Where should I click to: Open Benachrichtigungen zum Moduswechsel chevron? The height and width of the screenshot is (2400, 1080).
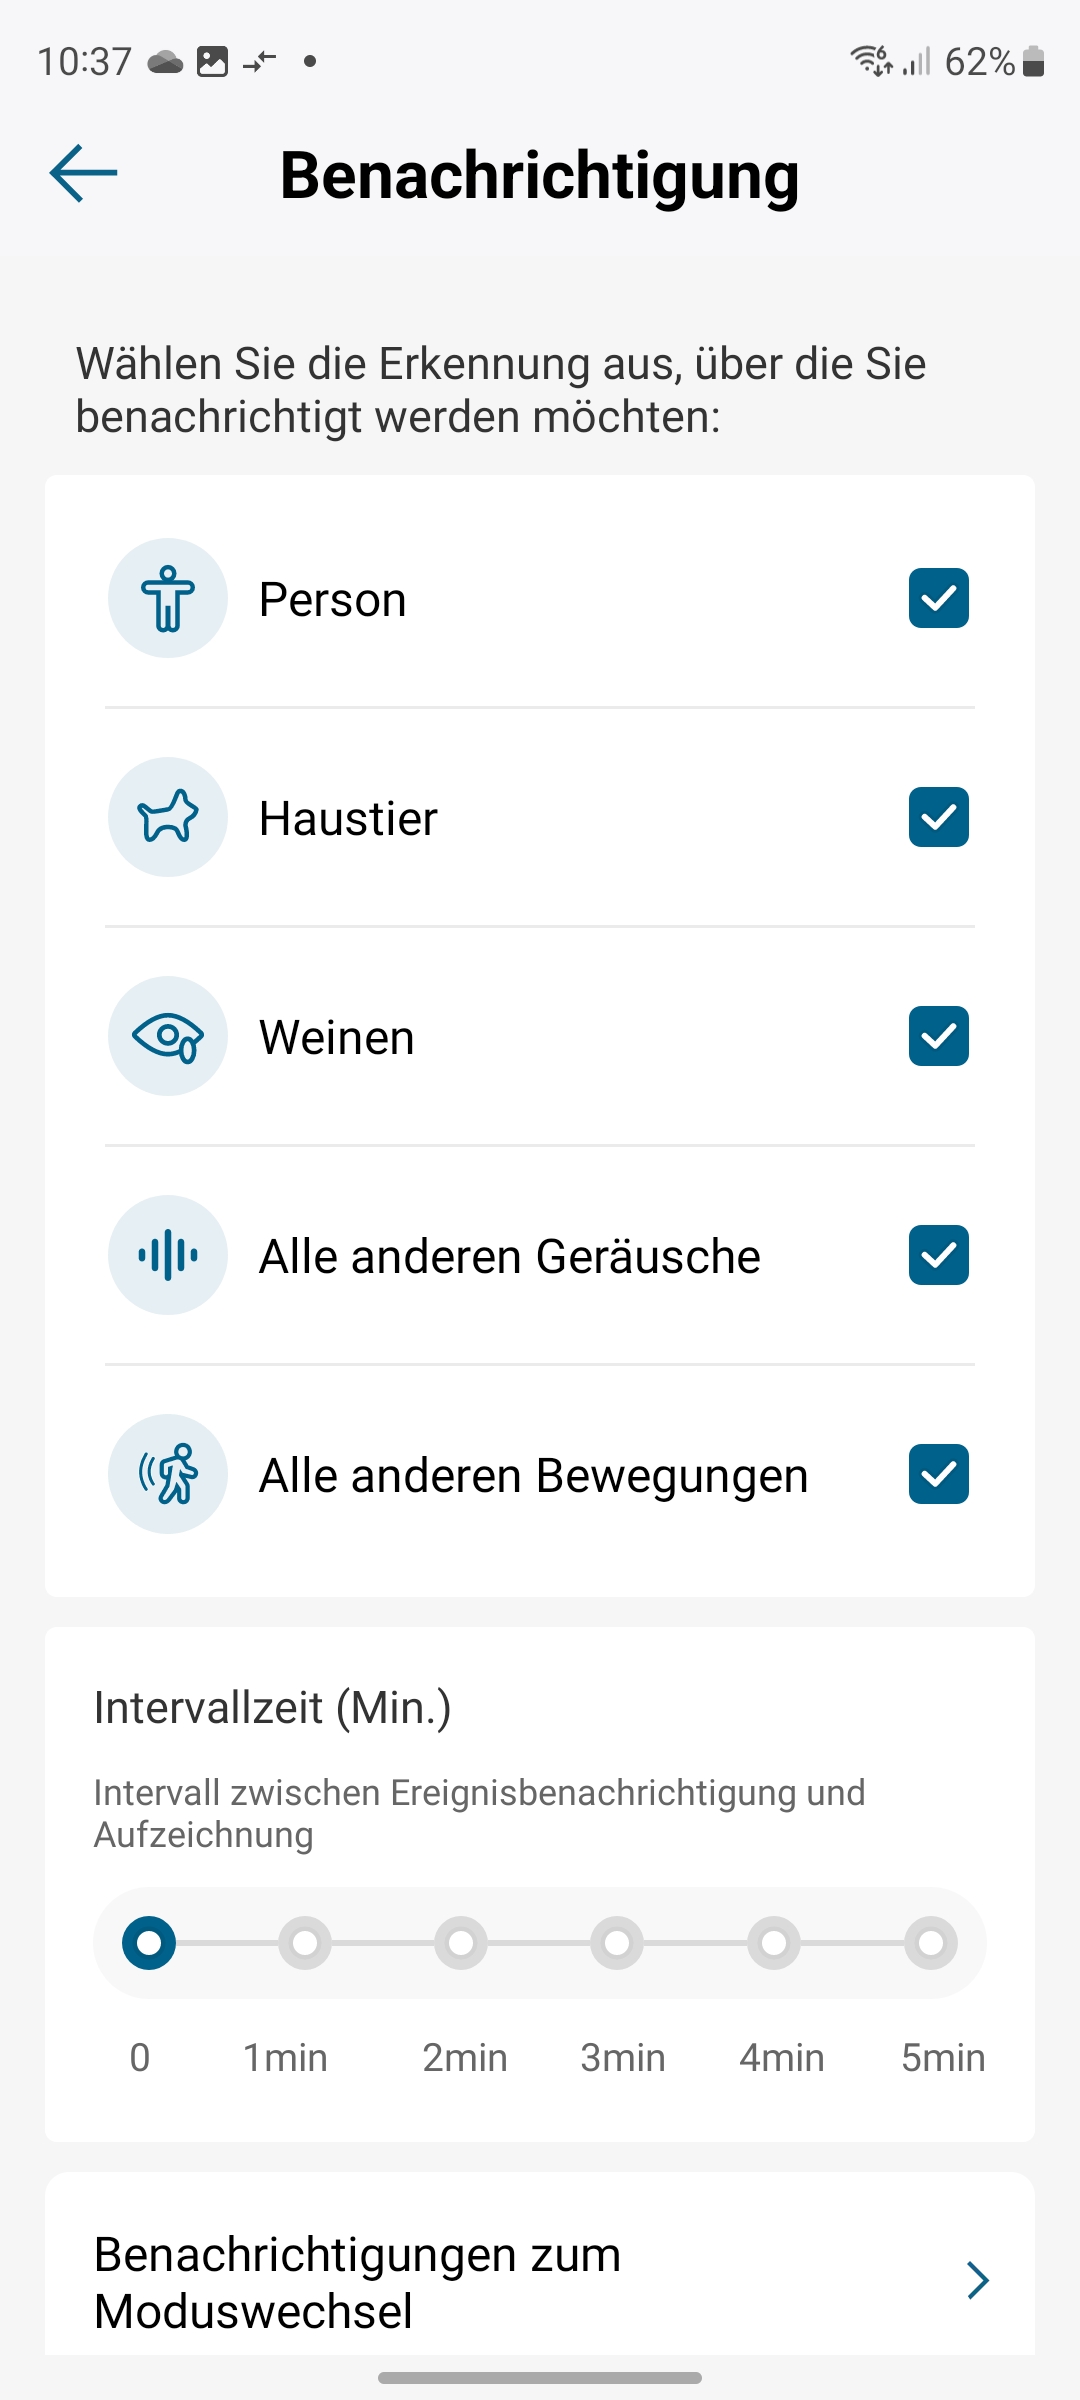pyautogui.click(x=978, y=2281)
